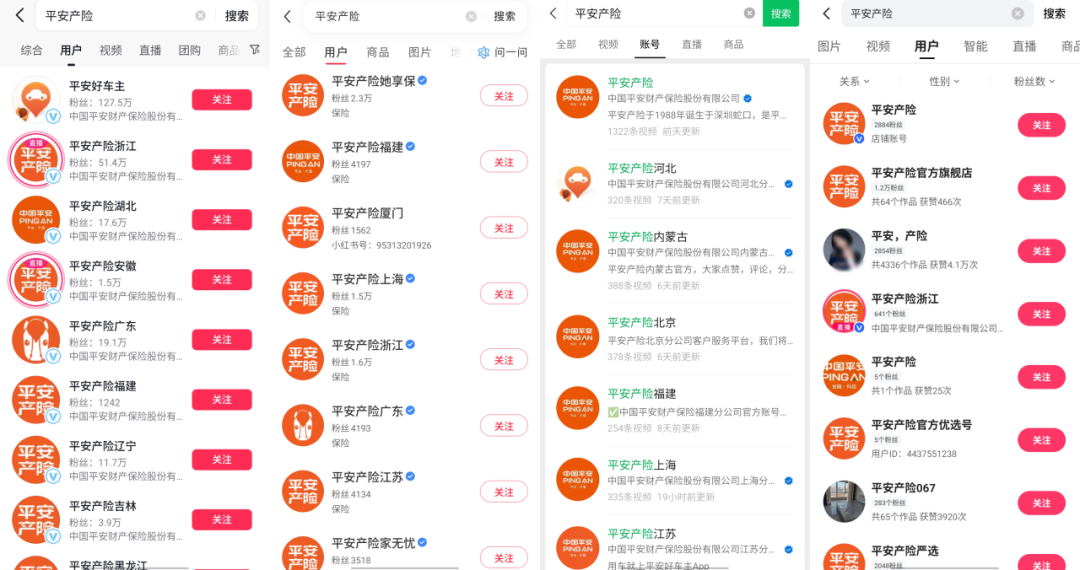
Task: Tap 搜索 above the 团购 tab
Action: pos(237,15)
